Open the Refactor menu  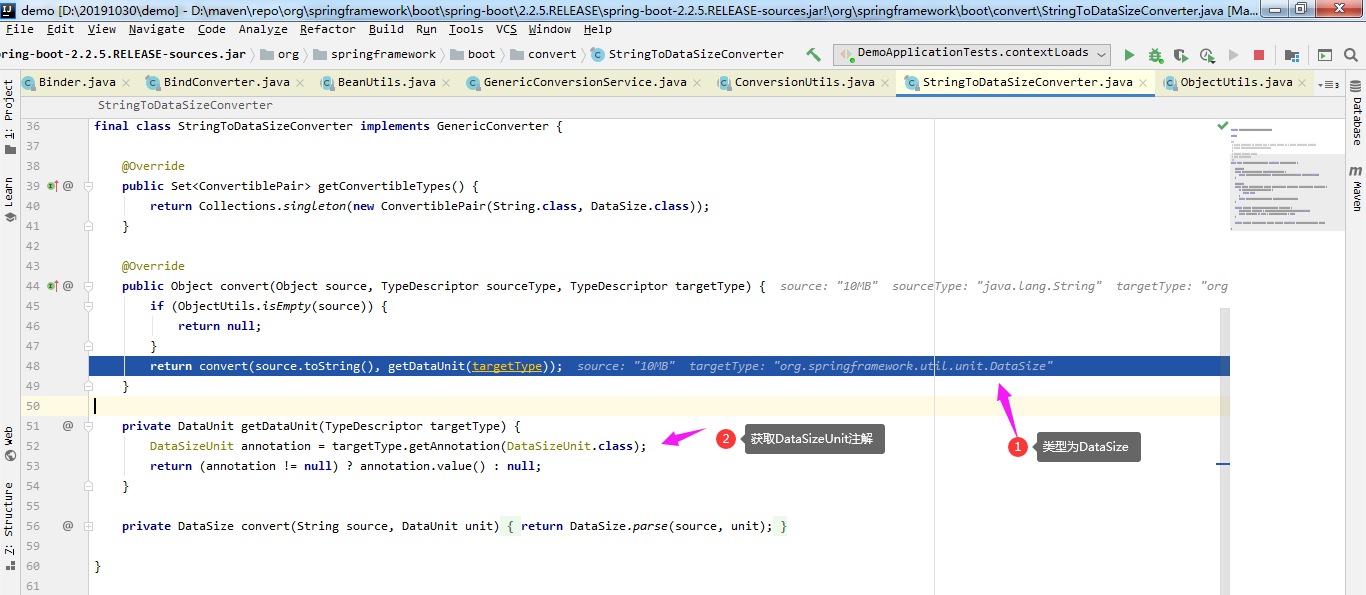pyautogui.click(x=327, y=29)
